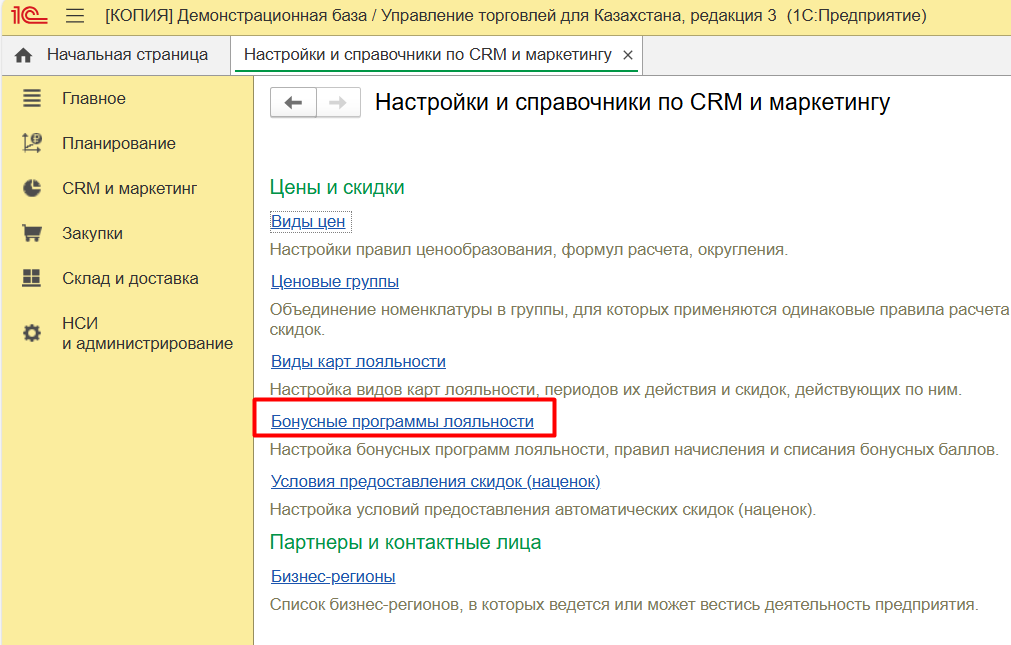Select the Настройки и справочники по CRM tab
The width and height of the screenshot is (1011, 645).
click(x=427, y=55)
